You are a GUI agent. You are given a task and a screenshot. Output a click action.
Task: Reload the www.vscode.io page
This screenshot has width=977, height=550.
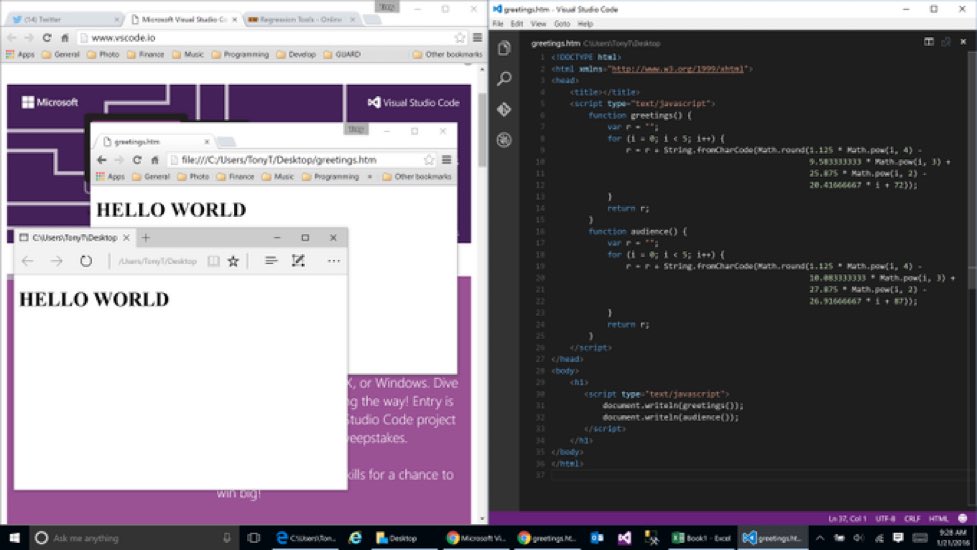pyautogui.click(x=47, y=38)
